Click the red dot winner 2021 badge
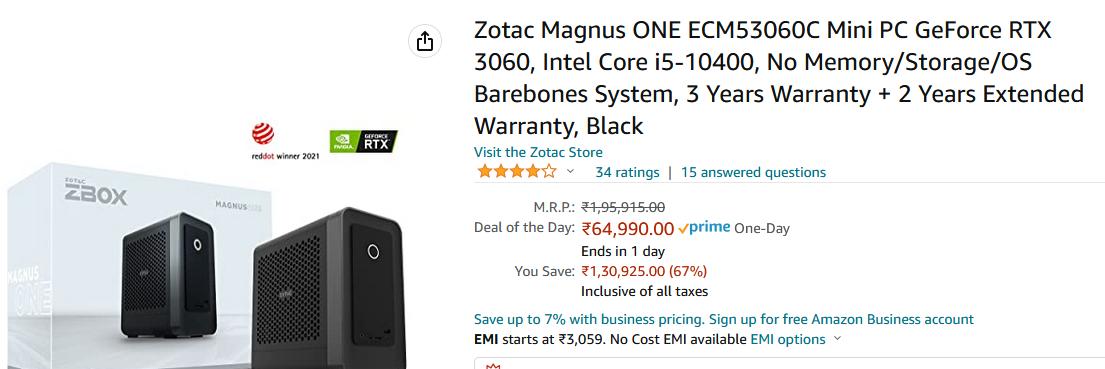1105x369 pixels. tap(285, 142)
